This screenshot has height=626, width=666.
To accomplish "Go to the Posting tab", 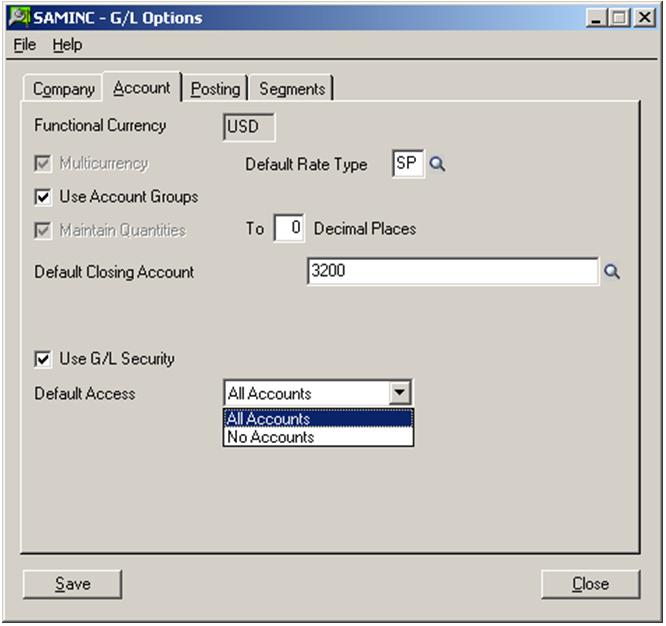I will click(x=215, y=89).
